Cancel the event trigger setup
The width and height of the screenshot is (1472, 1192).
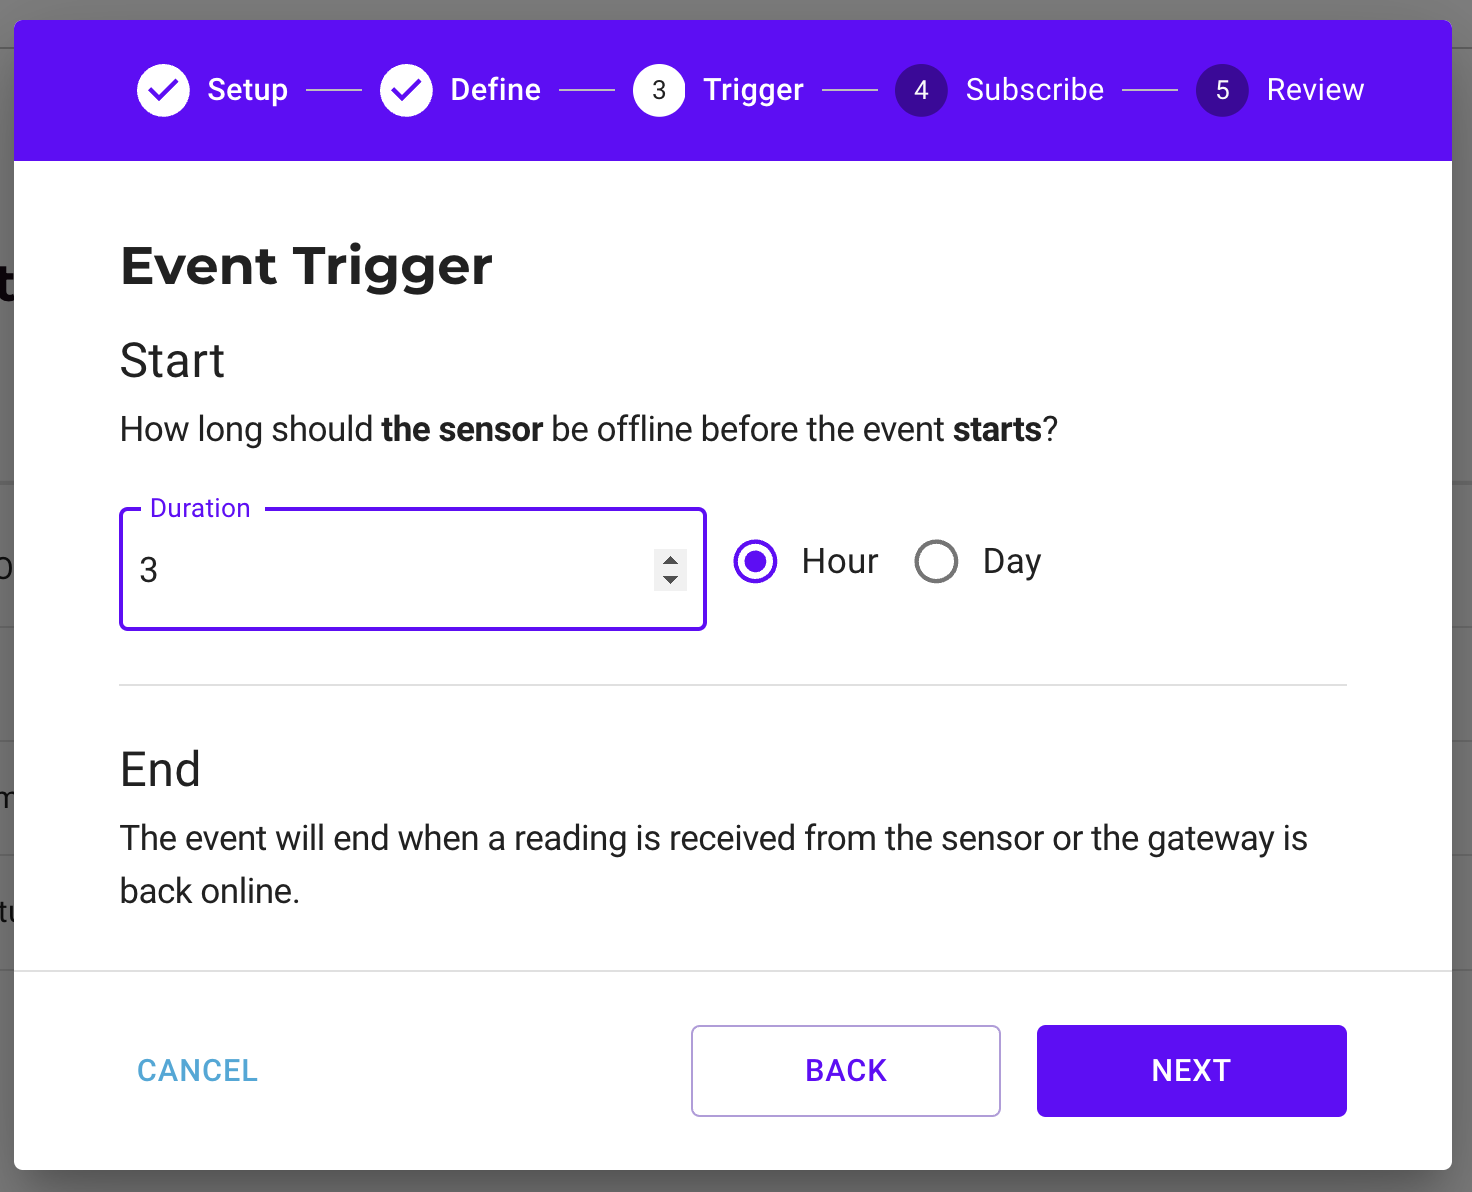pos(197,1070)
